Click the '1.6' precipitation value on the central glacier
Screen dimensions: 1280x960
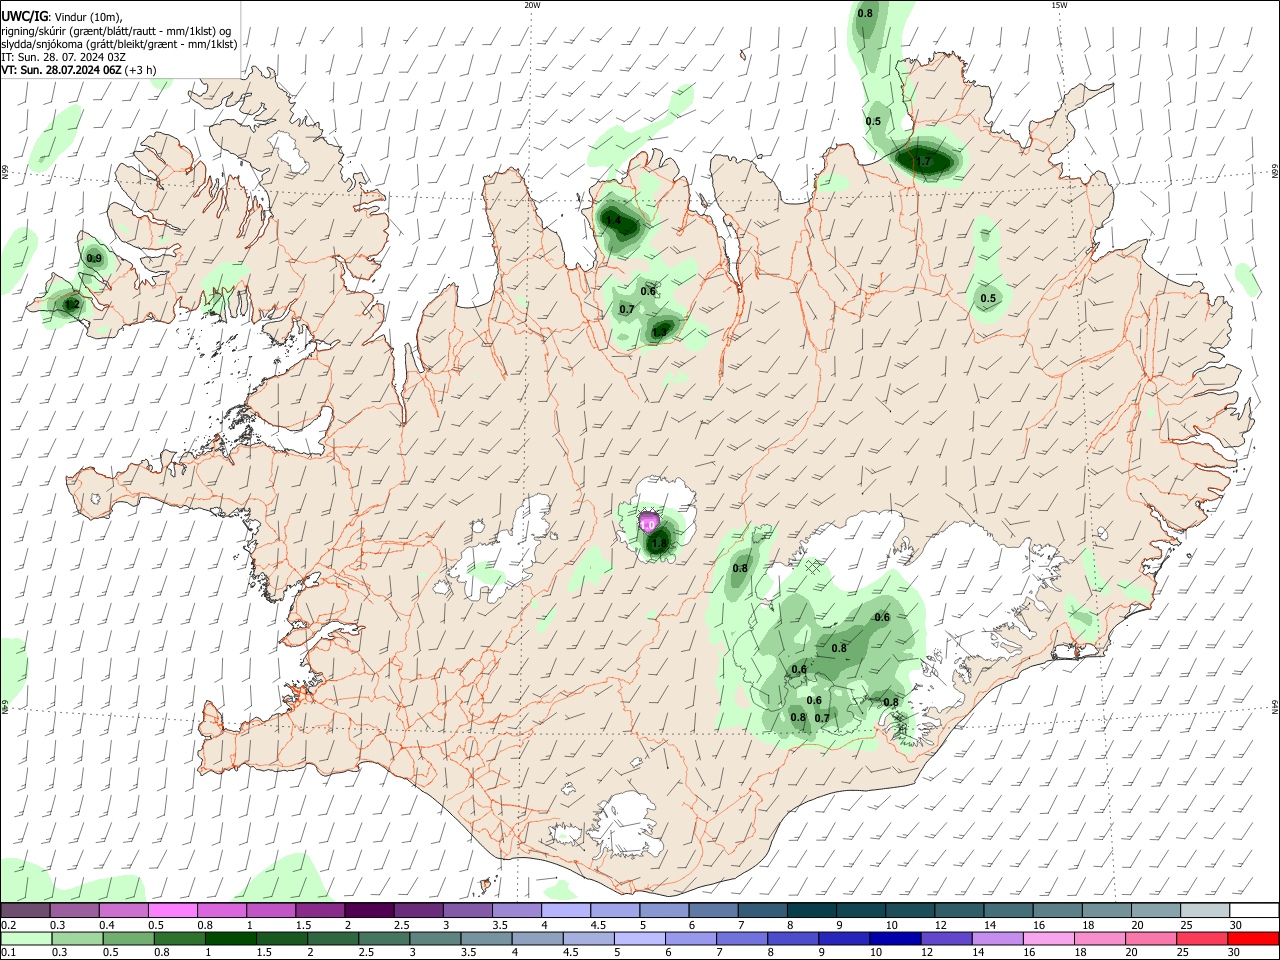point(658,544)
